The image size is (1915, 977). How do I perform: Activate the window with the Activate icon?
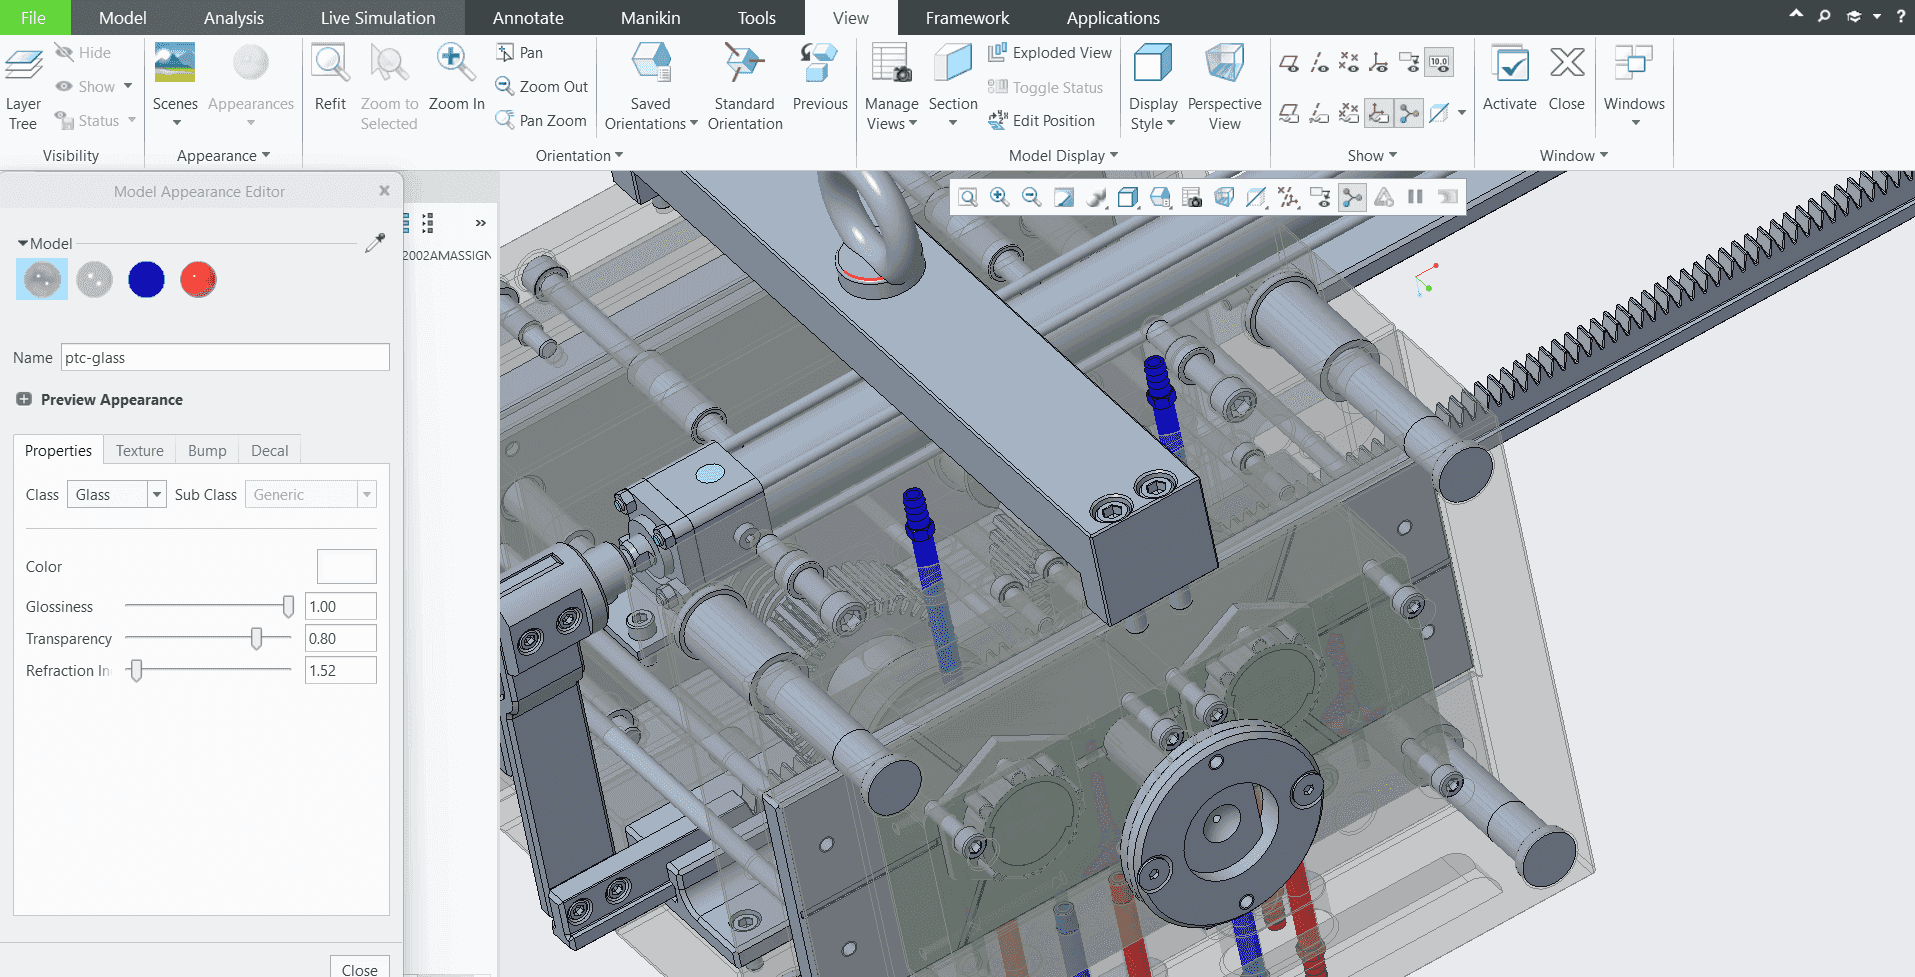coord(1509,63)
